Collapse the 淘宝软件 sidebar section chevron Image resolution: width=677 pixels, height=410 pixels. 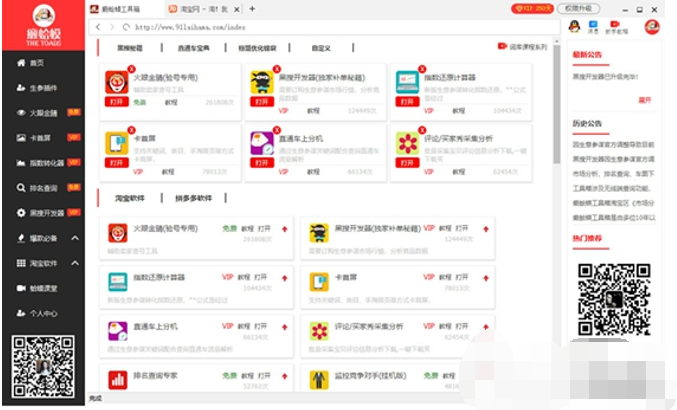[75, 263]
